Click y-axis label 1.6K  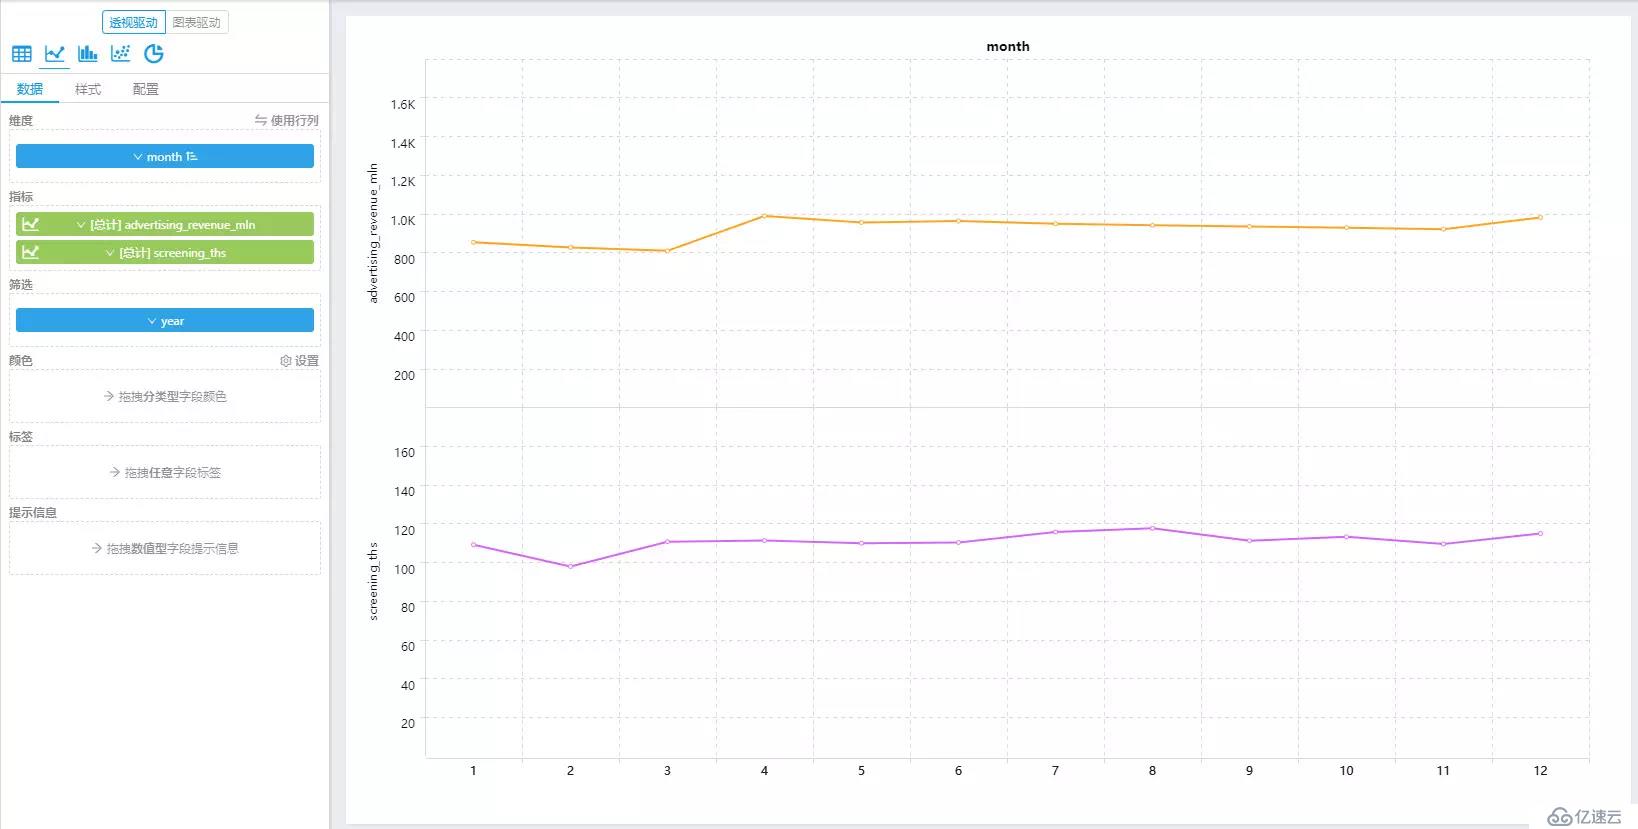tap(403, 104)
